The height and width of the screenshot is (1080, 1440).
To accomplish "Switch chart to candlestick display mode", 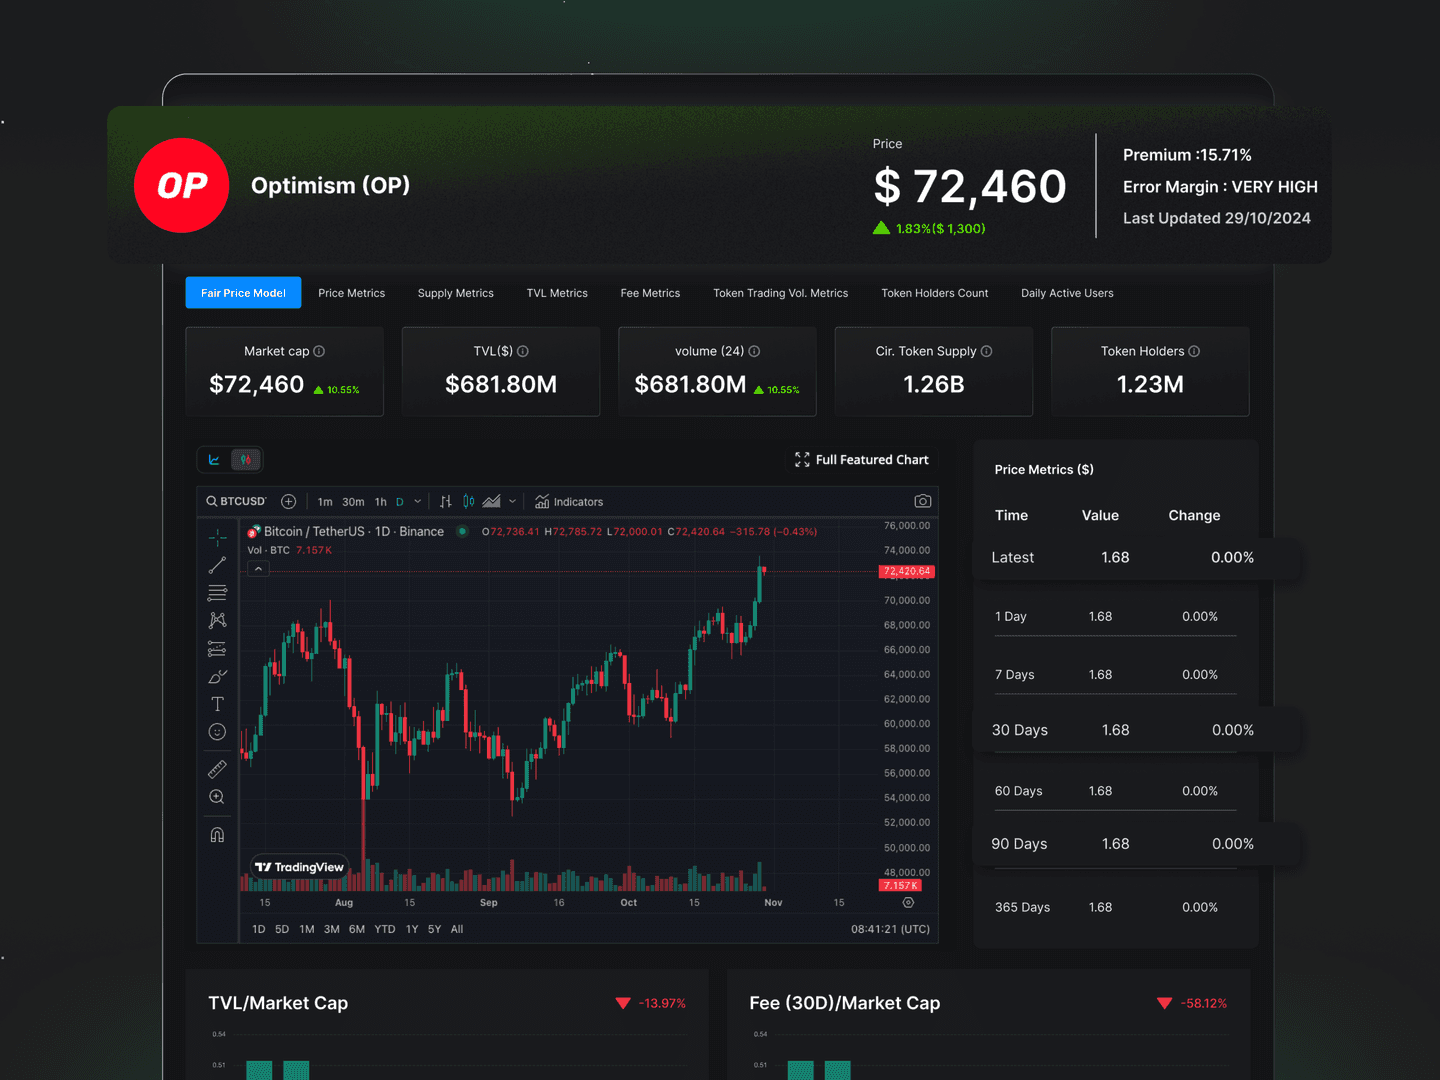I will pyautogui.click(x=468, y=501).
